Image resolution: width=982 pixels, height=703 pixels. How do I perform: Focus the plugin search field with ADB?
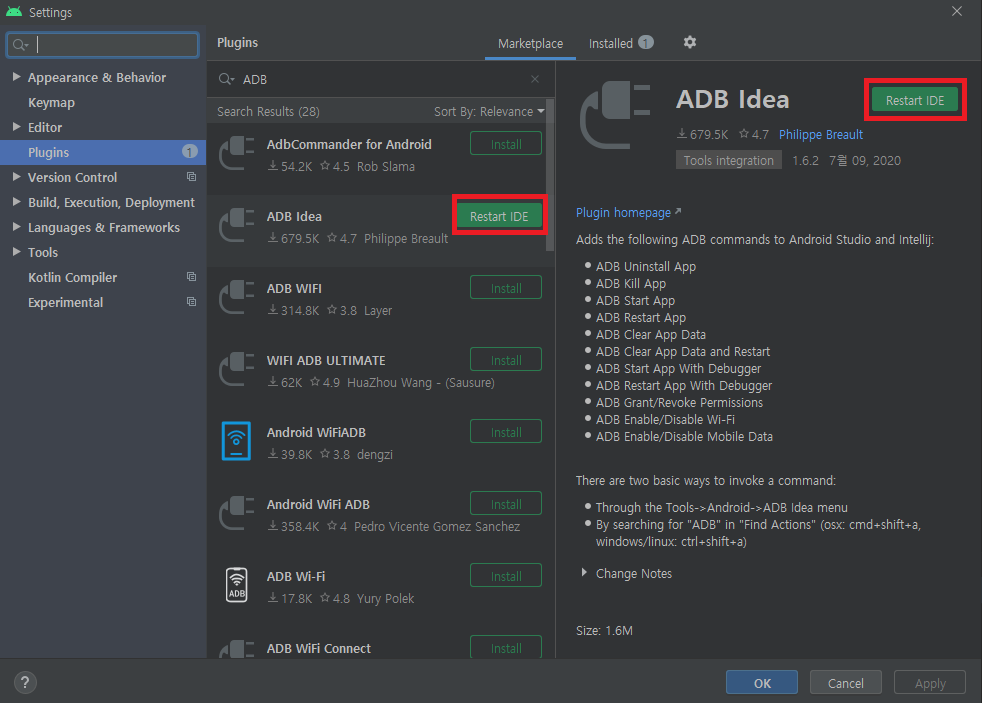coord(381,80)
